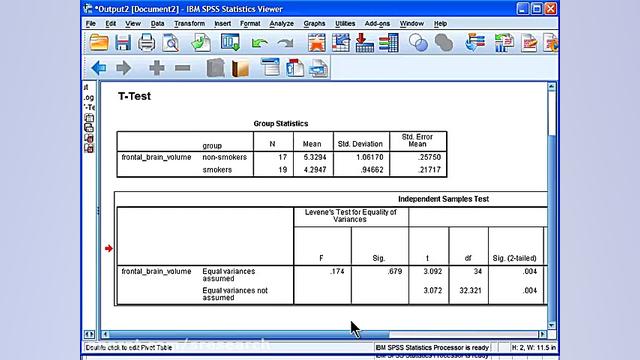The image size is (640, 360).
Task: Open the Data menu
Action: 157,24
